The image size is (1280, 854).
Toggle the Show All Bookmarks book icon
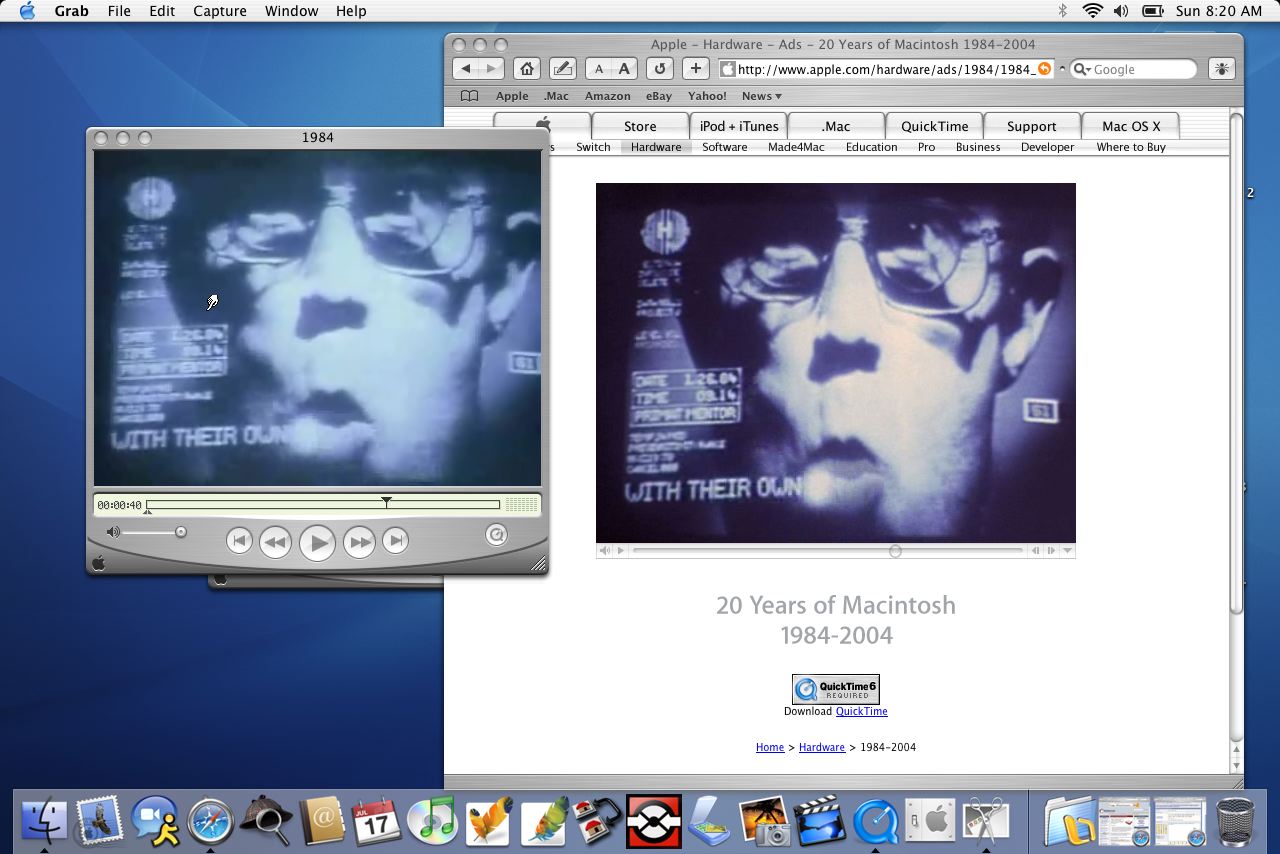[x=469, y=96]
